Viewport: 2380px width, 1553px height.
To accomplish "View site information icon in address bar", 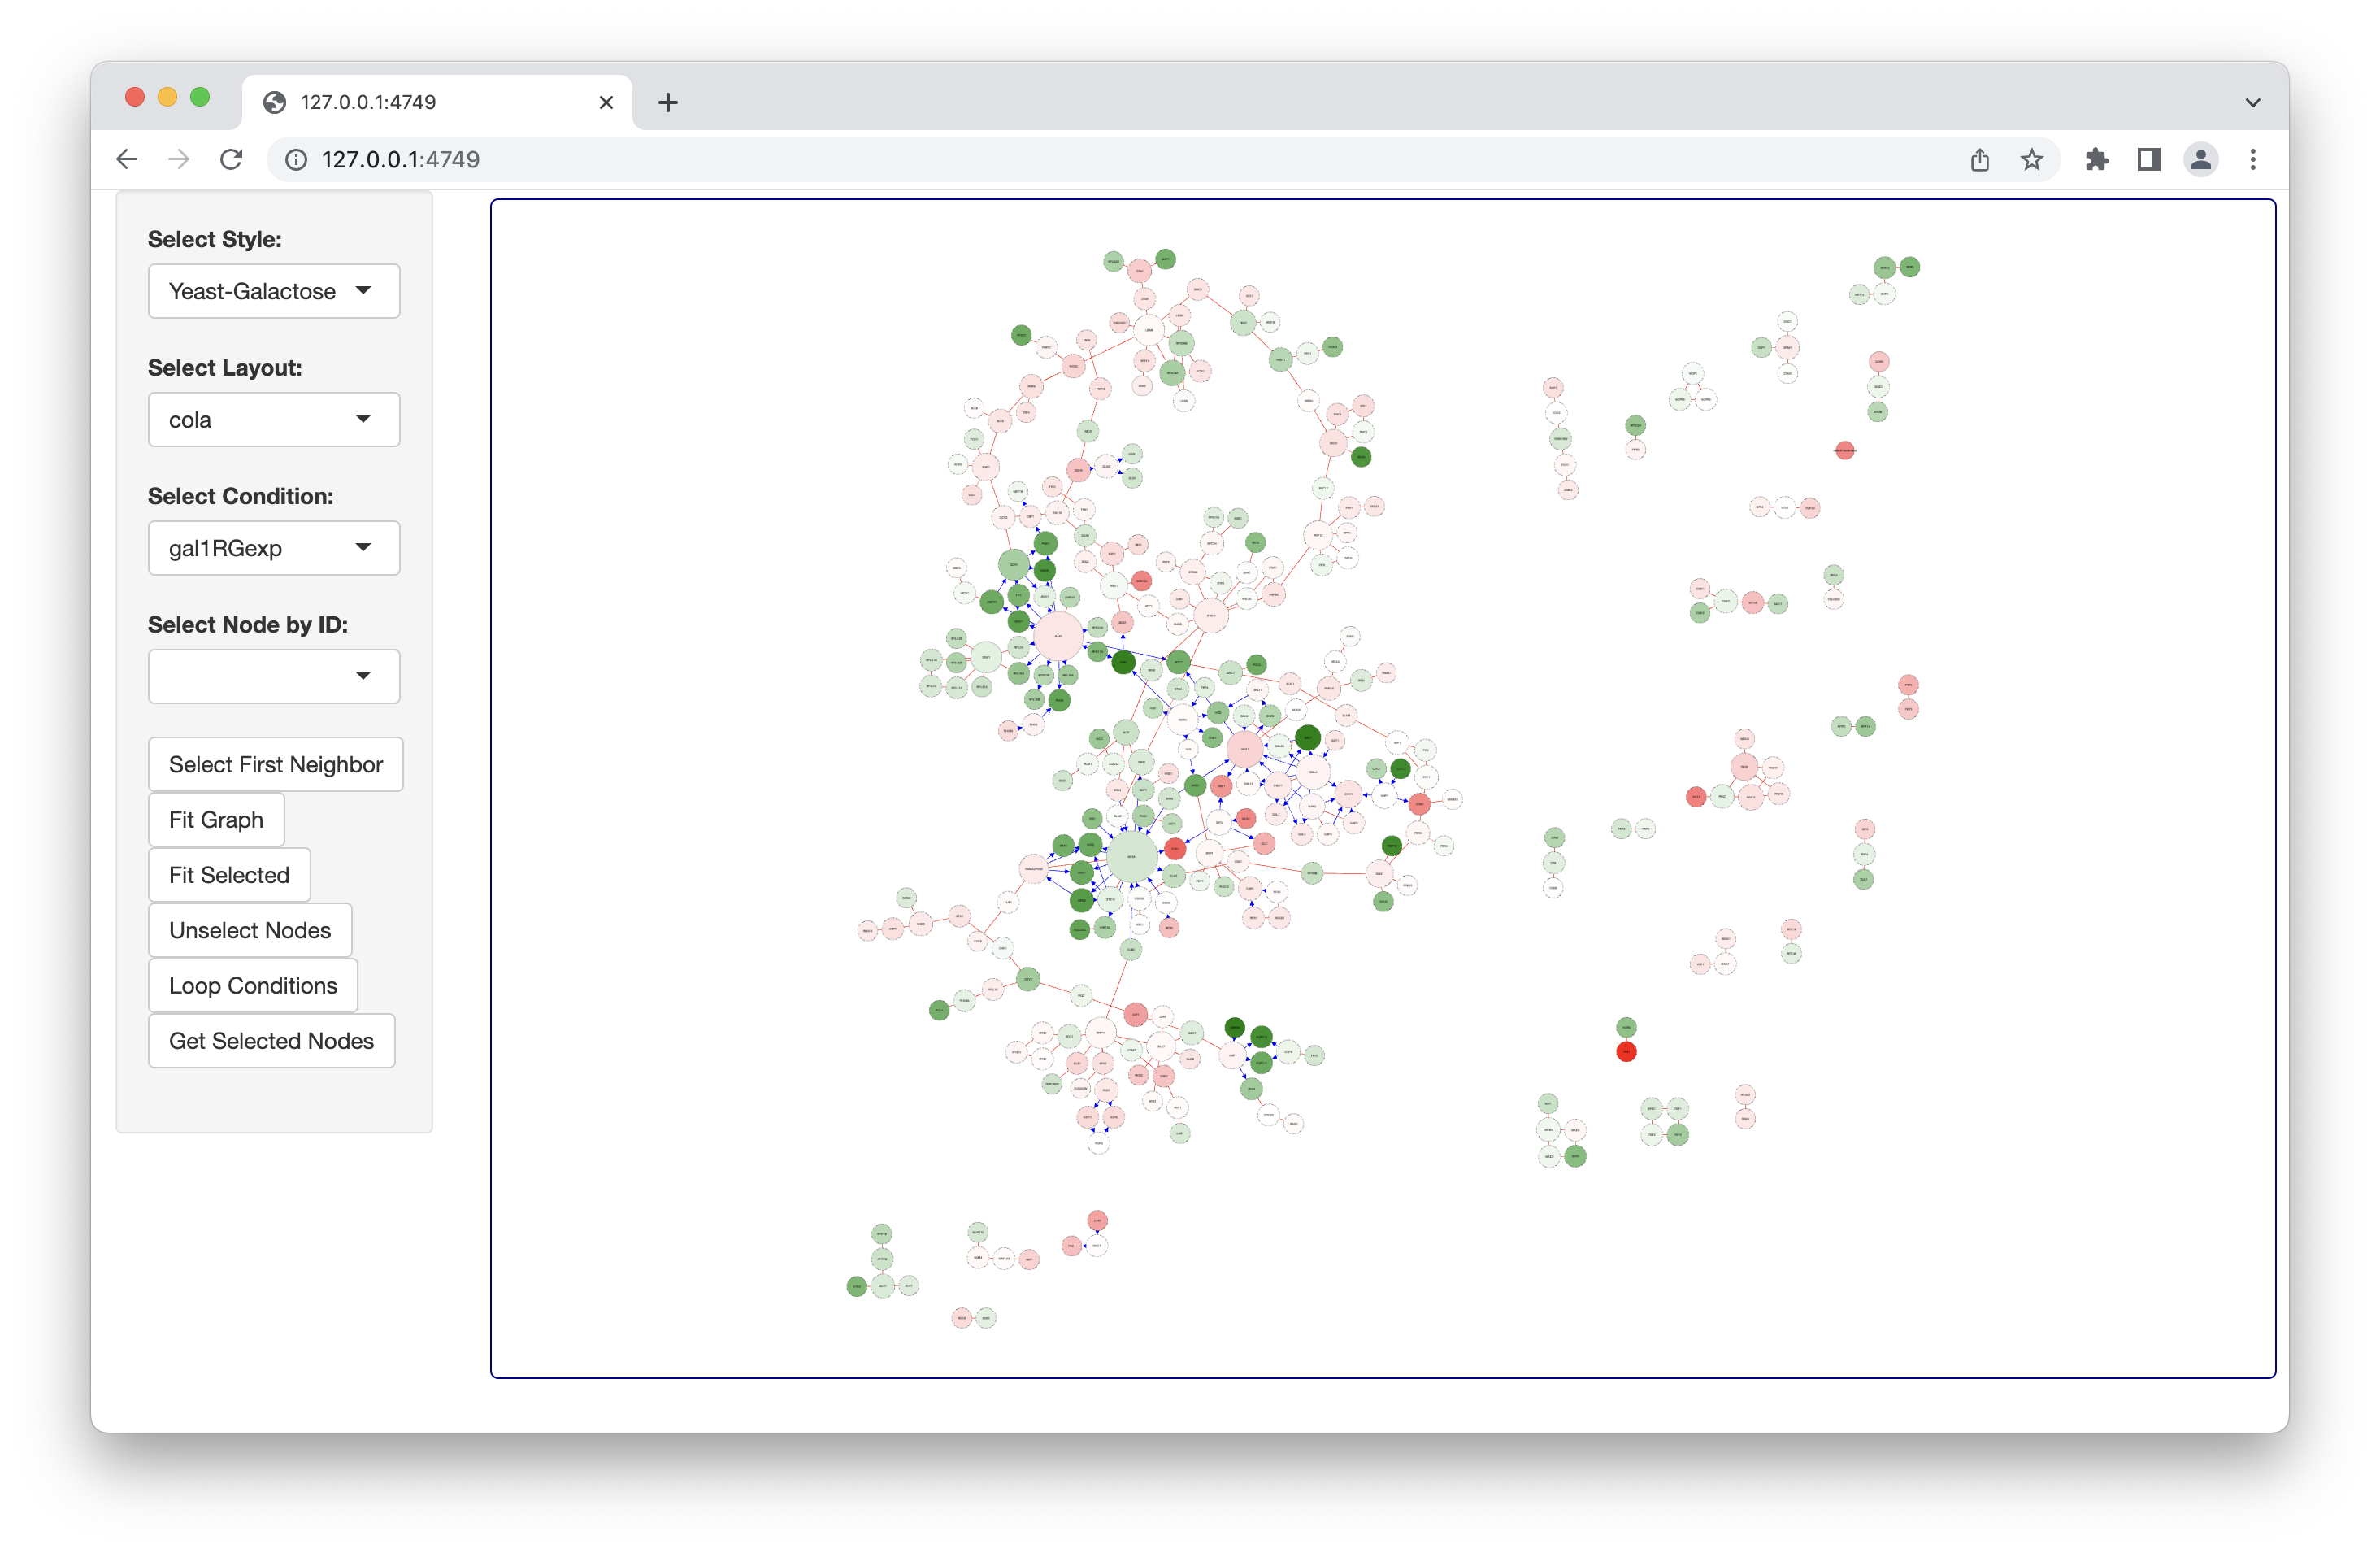I will (296, 160).
